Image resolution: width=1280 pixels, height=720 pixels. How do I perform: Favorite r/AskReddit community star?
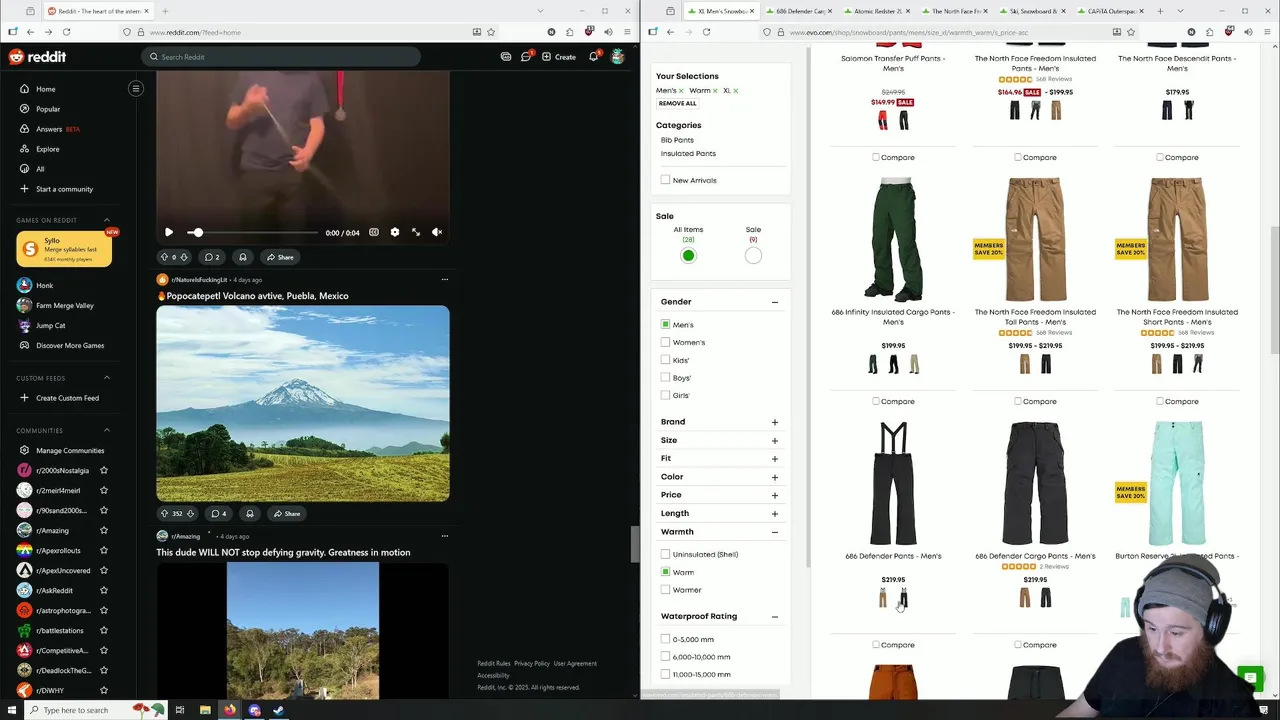pos(104,591)
